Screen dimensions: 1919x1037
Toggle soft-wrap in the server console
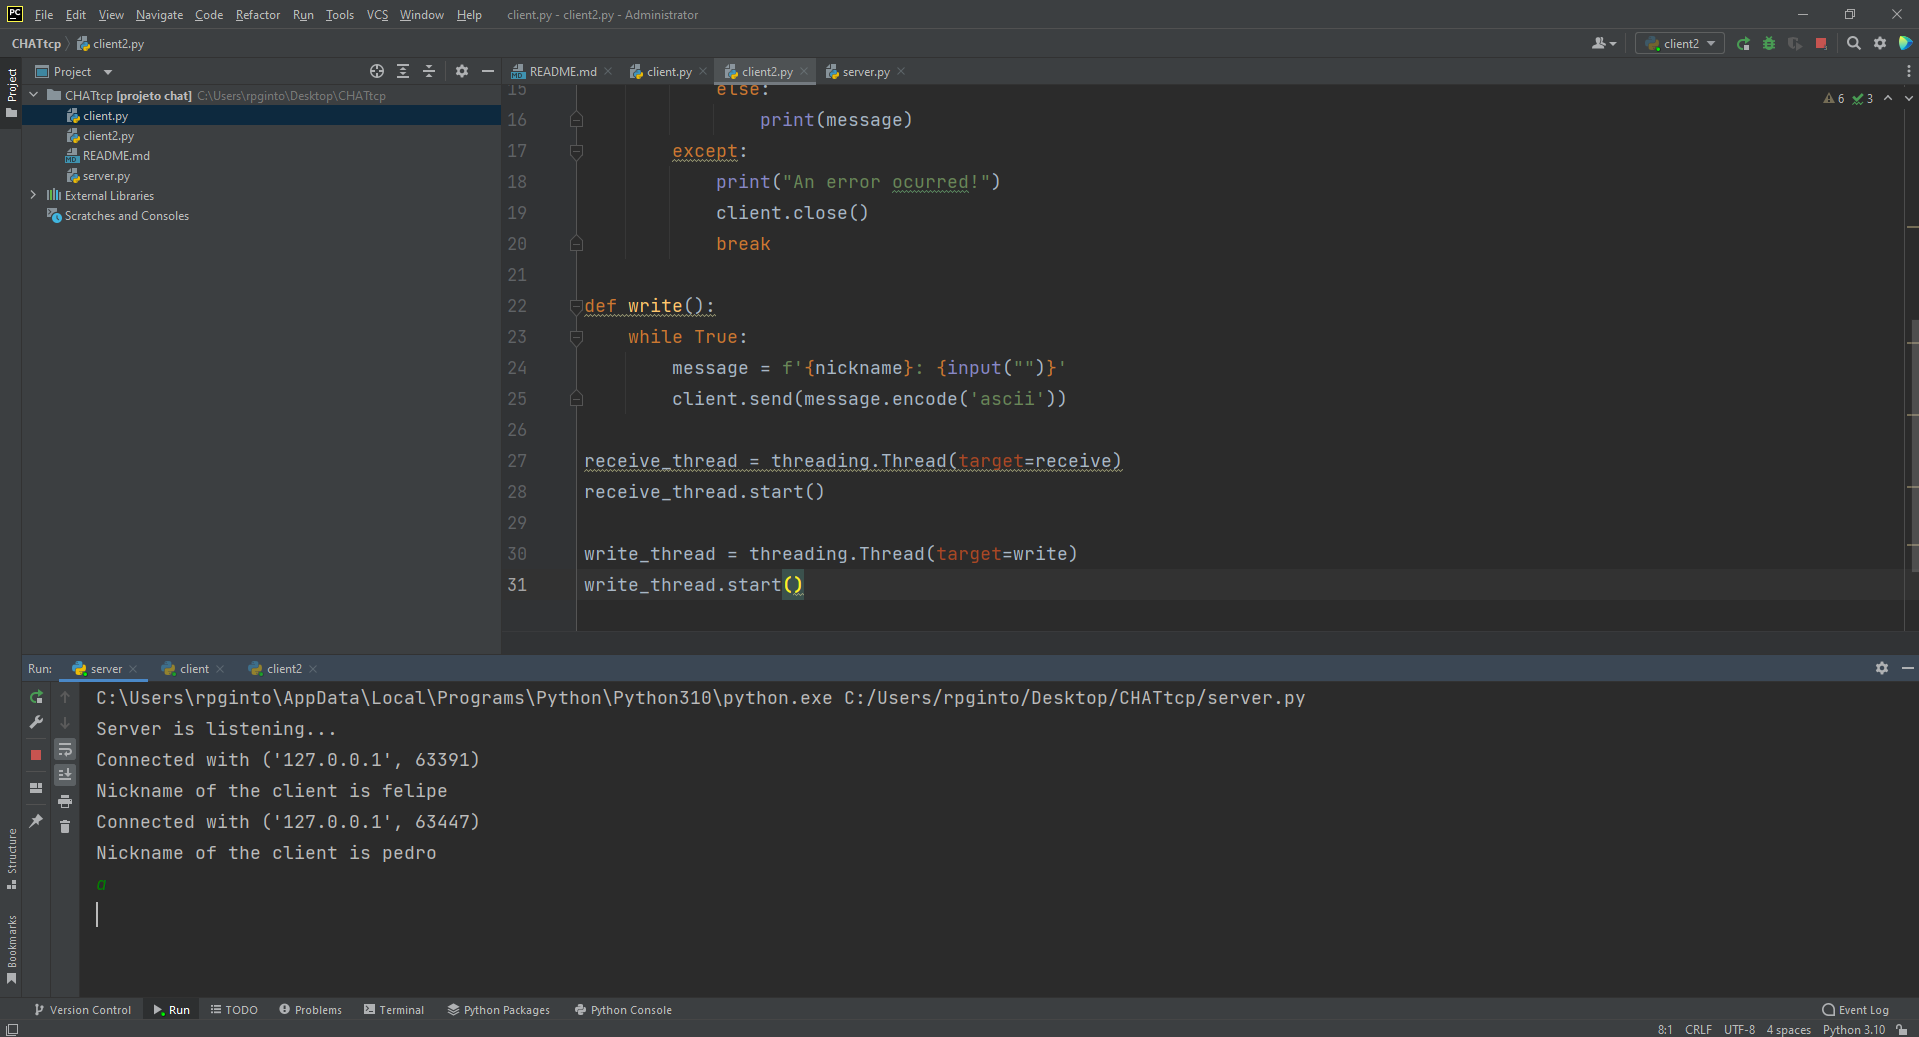click(x=66, y=749)
